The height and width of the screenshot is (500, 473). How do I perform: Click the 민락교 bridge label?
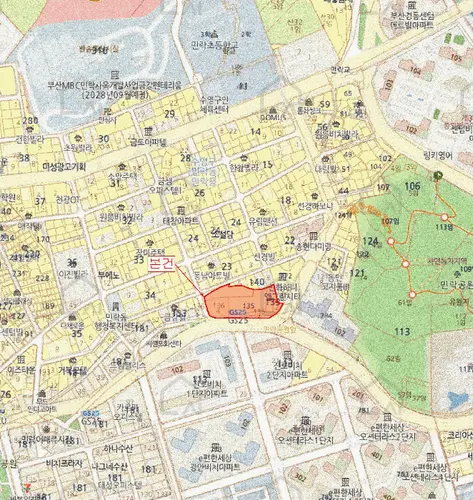click(x=340, y=70)
